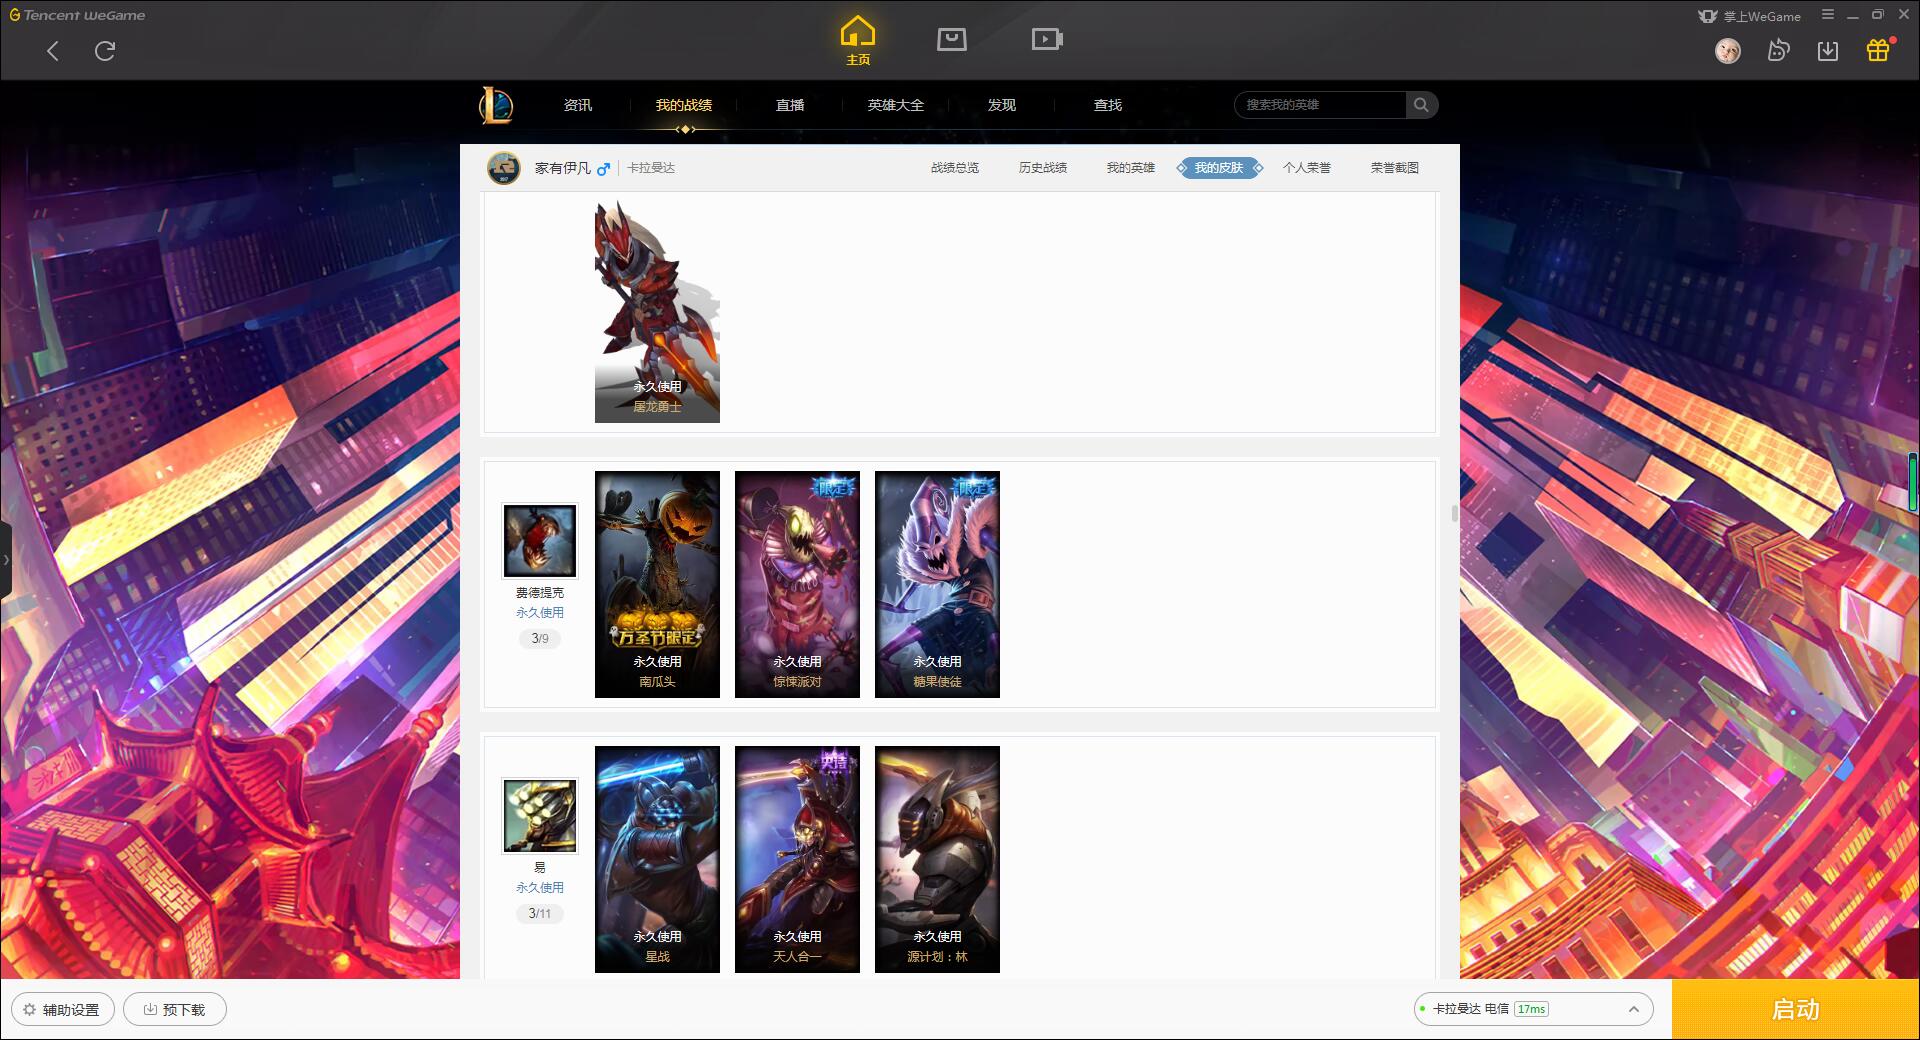Click the 卡拉曼达 server label in profile header
1920x1040 pixels.
click(652, 168)
